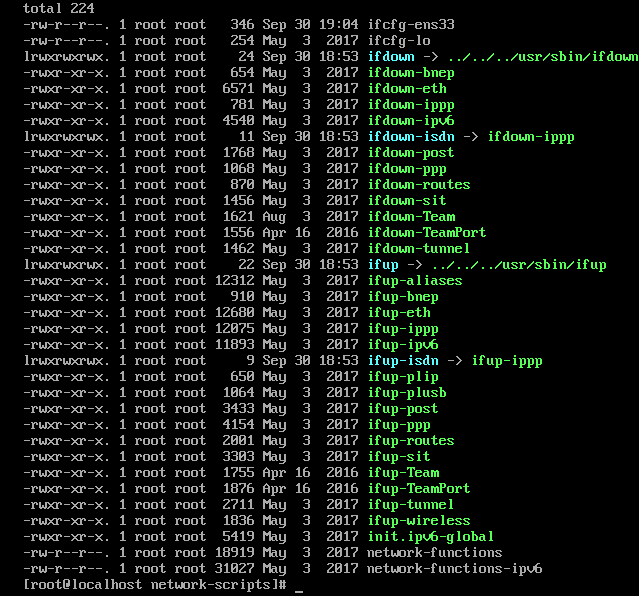Select the ifup-wireless filename

tap(419, 521)
